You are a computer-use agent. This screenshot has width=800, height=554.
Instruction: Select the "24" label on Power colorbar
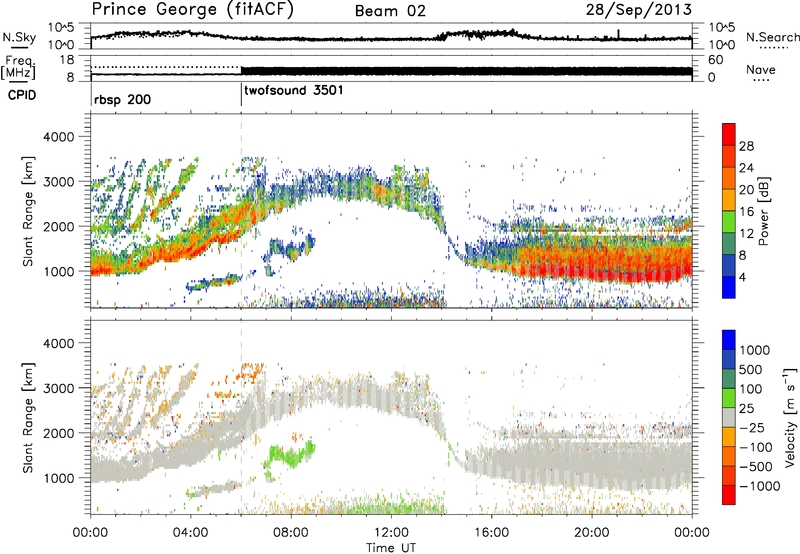(x=746, y=168)
